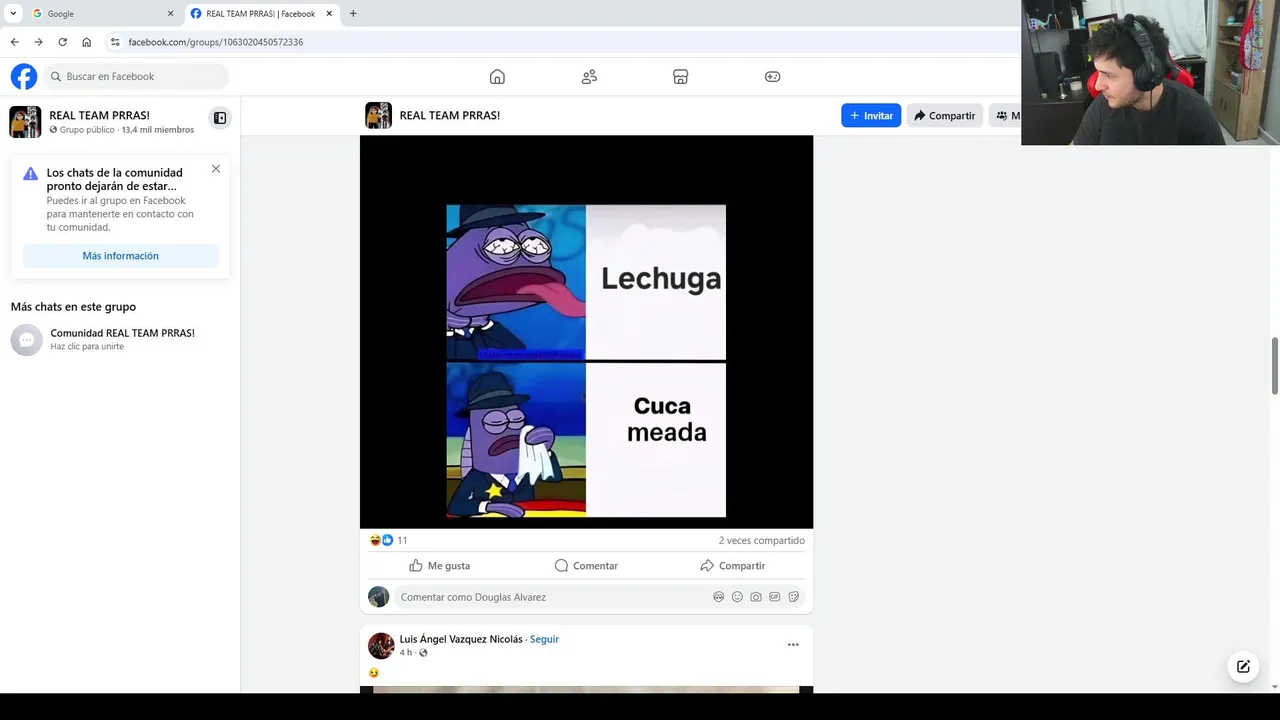1280x720 pixels.
Task: Select the REAL TEAM PRRAS! Facebook tab
Action: (x=260, y=14)
